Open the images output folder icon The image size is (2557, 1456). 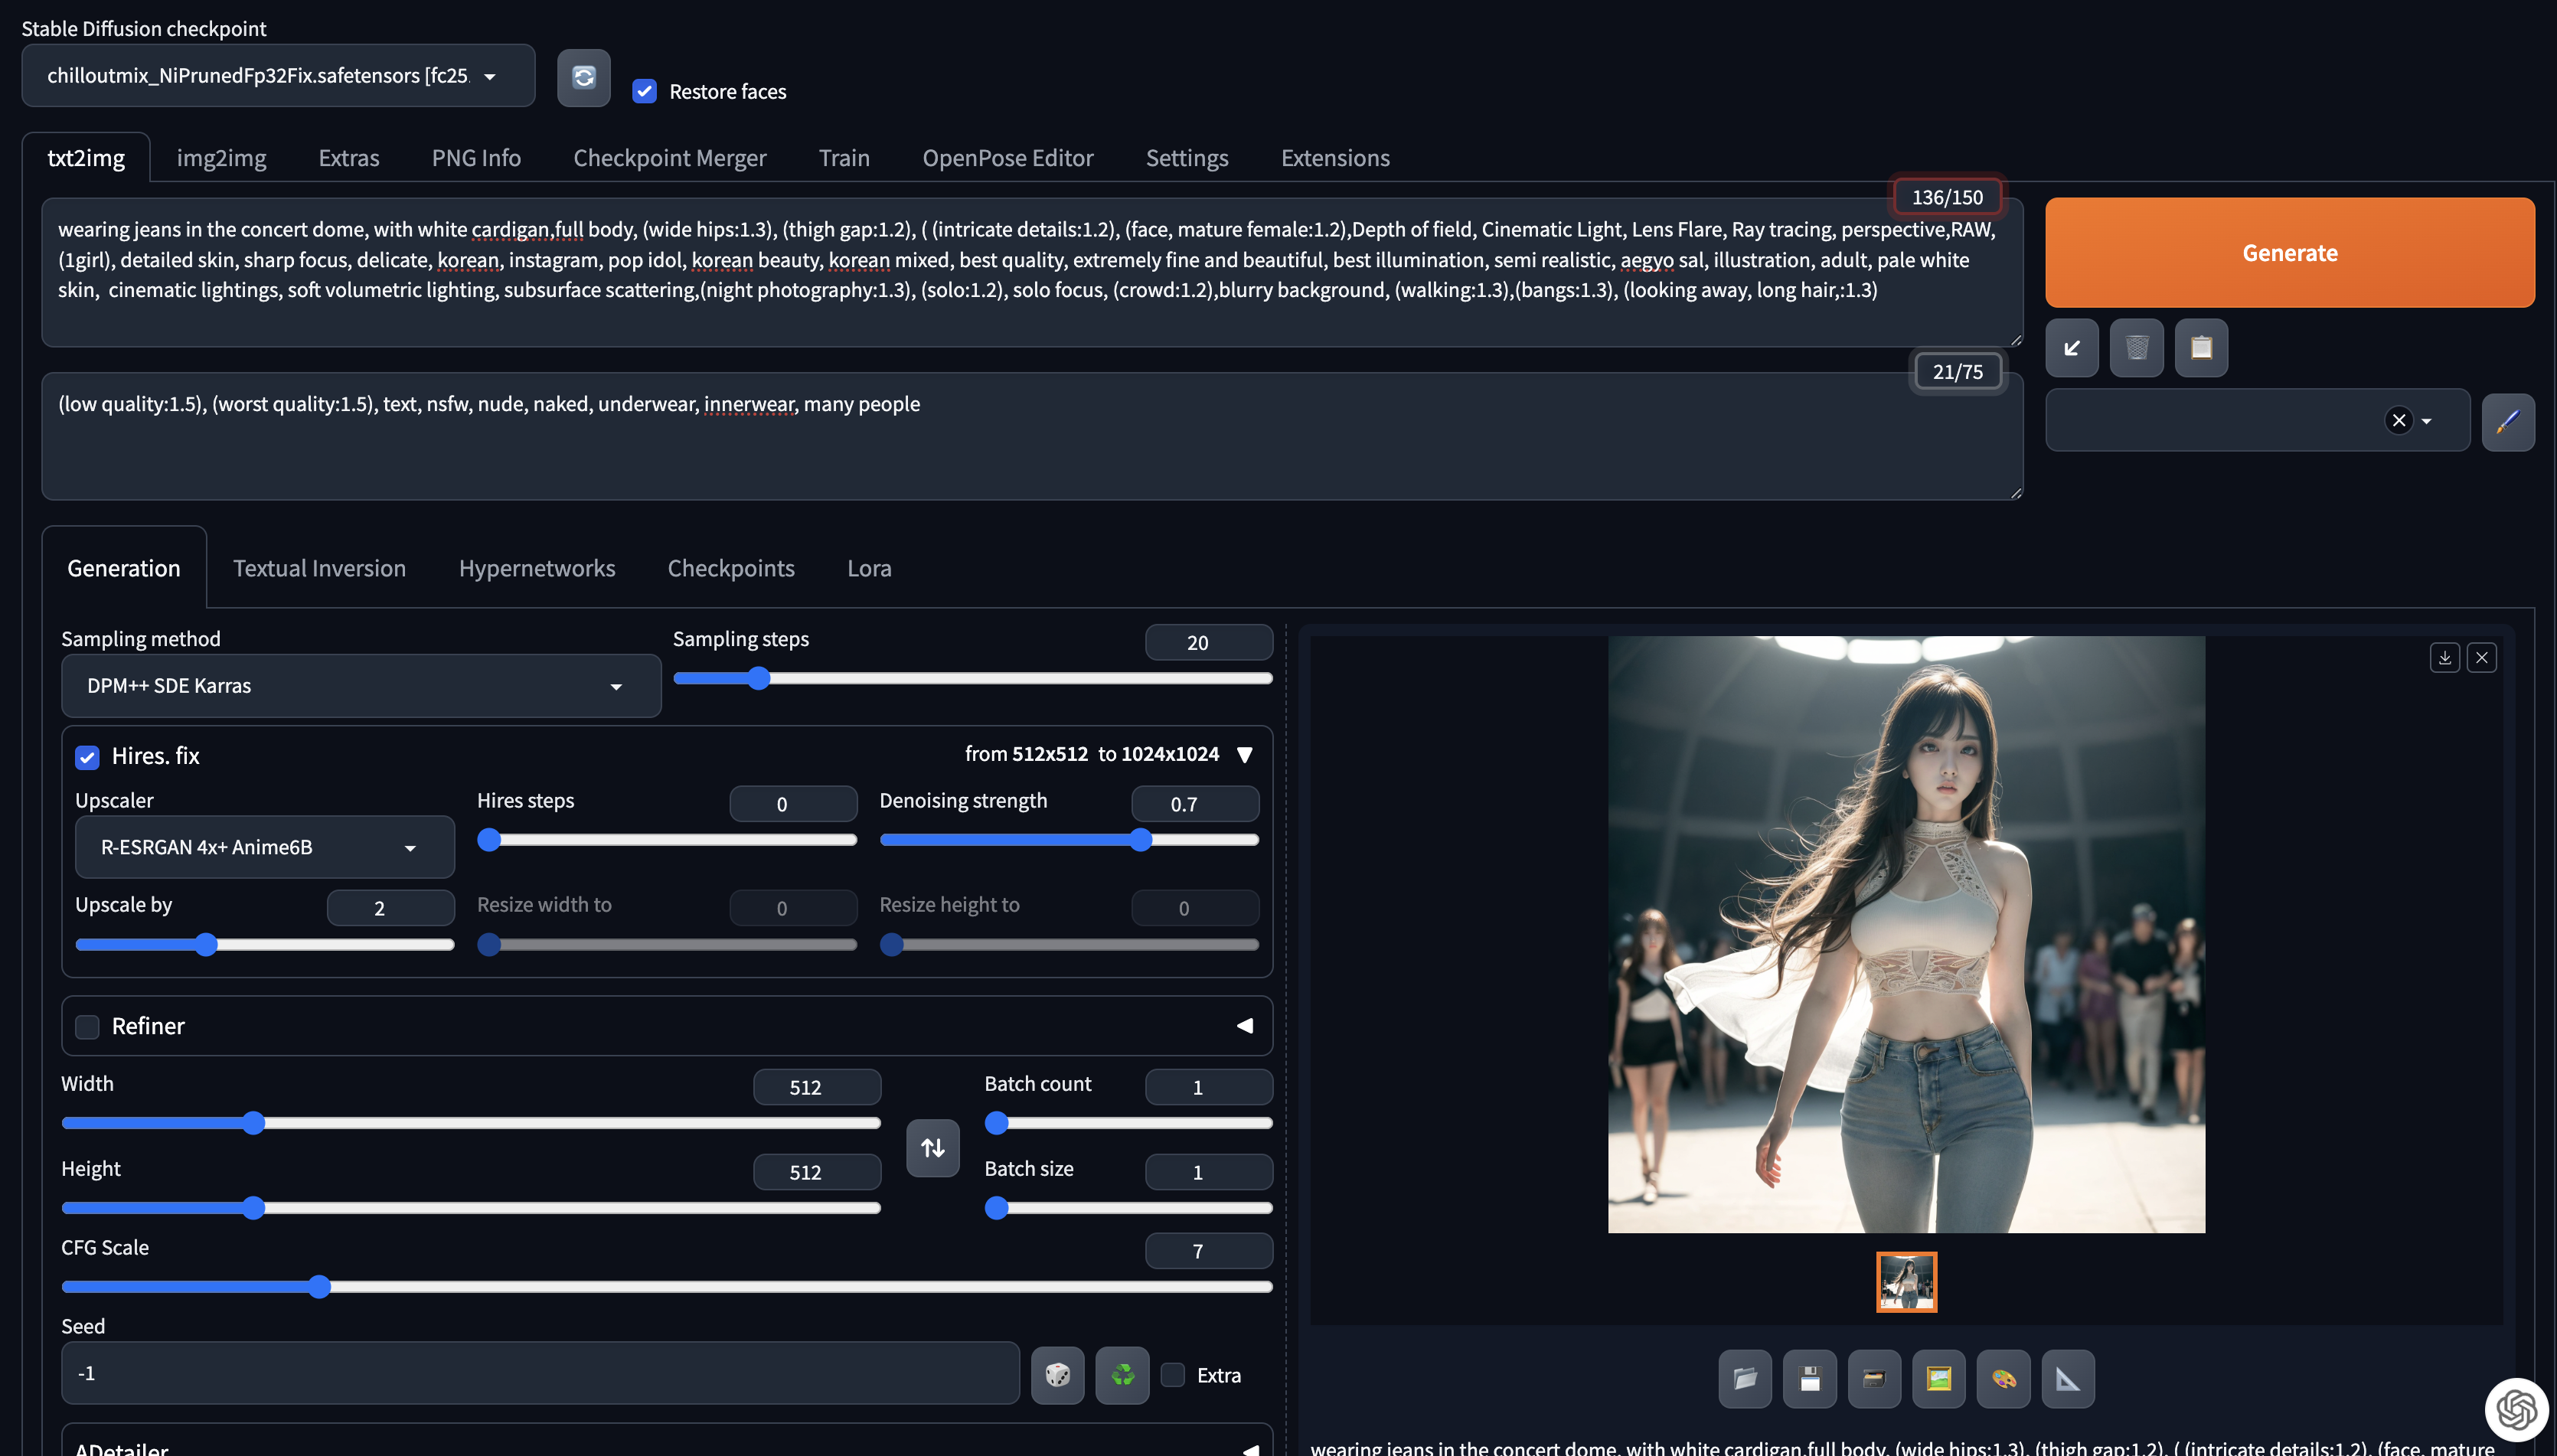pos(1744,1379)
